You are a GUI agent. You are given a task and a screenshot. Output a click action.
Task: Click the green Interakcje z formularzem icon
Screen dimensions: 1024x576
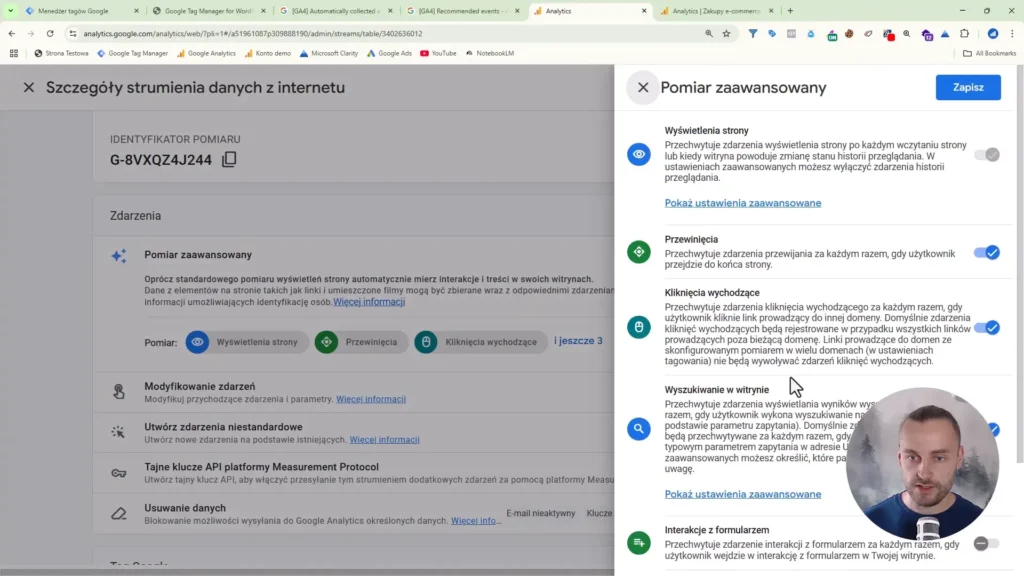[639, 543]
